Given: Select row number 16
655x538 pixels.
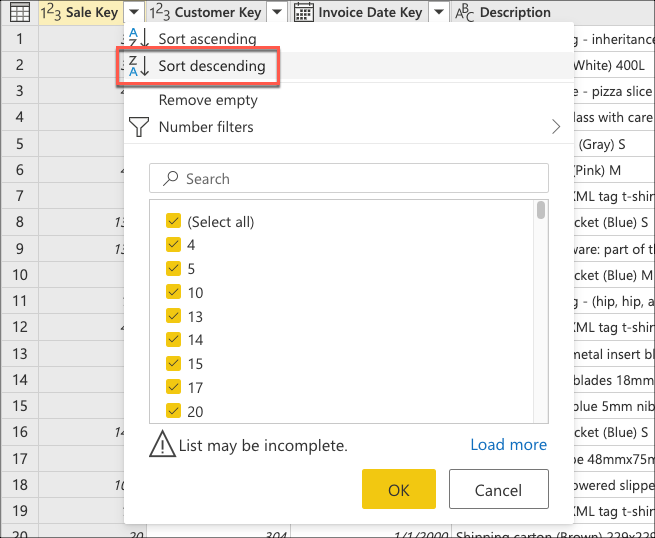Looking at the screenshot, I should (x=20, y=432).
